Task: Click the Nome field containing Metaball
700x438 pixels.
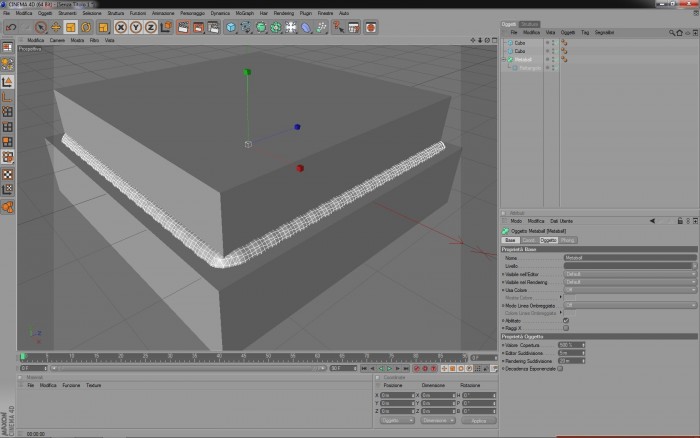Action: 630,258
